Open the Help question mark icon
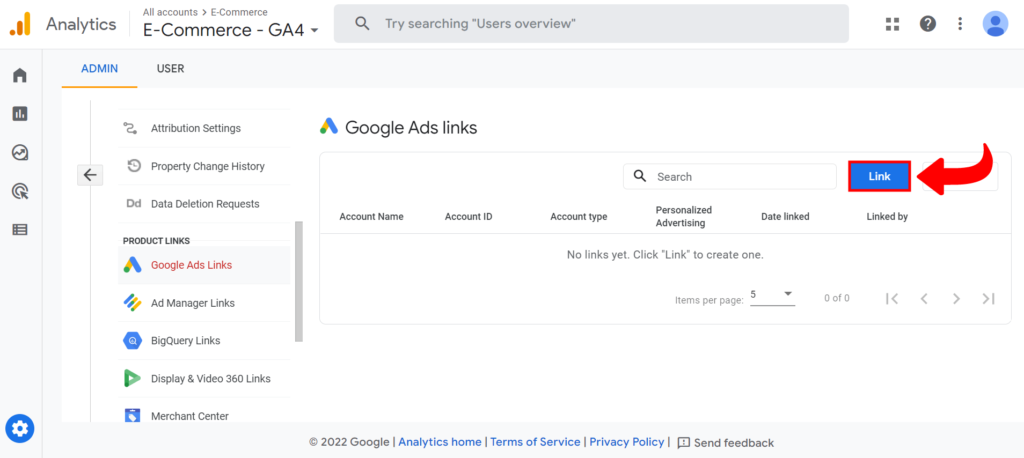This screenshot has height=458, width=1024. tap(928, 24)
